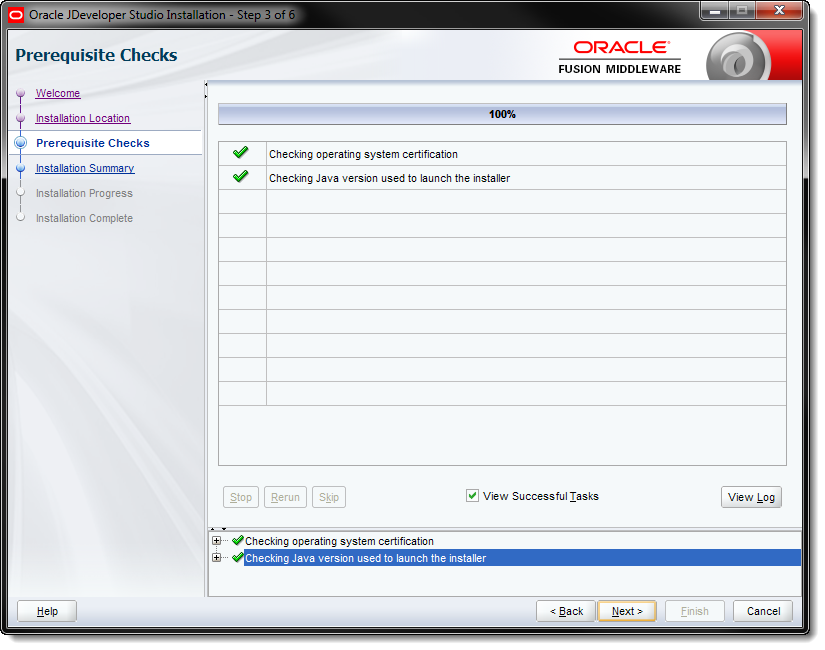Click green checkmark for Java version row
Image resolution: width=825 pixels, height=650 pixels.
coord(240,177)
